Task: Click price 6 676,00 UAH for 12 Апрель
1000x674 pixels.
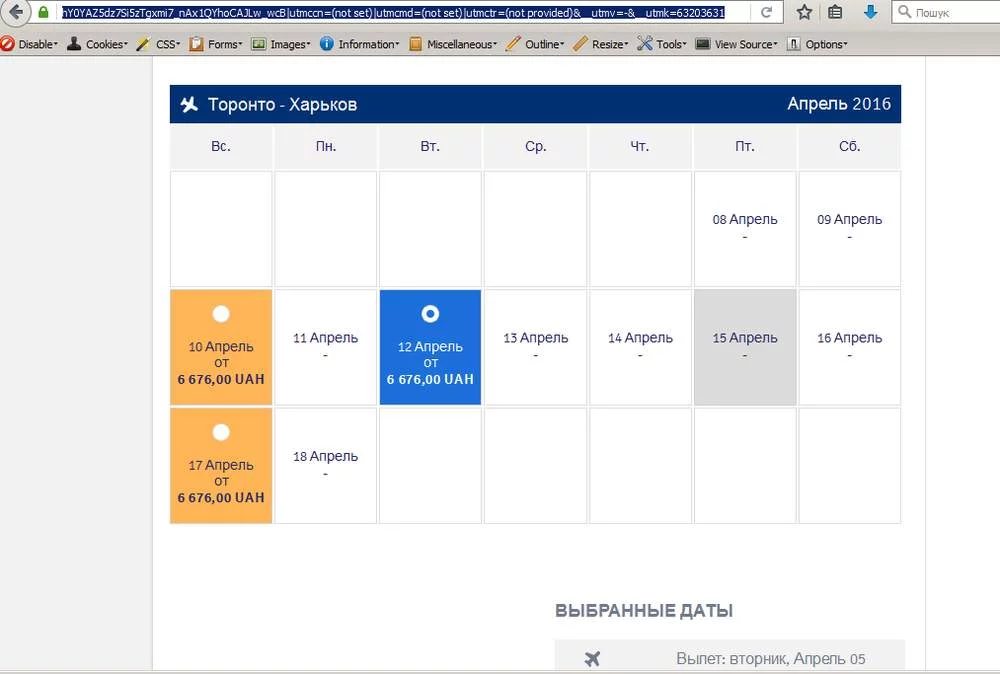Action: pyautogui.click(x=430, y=379)
